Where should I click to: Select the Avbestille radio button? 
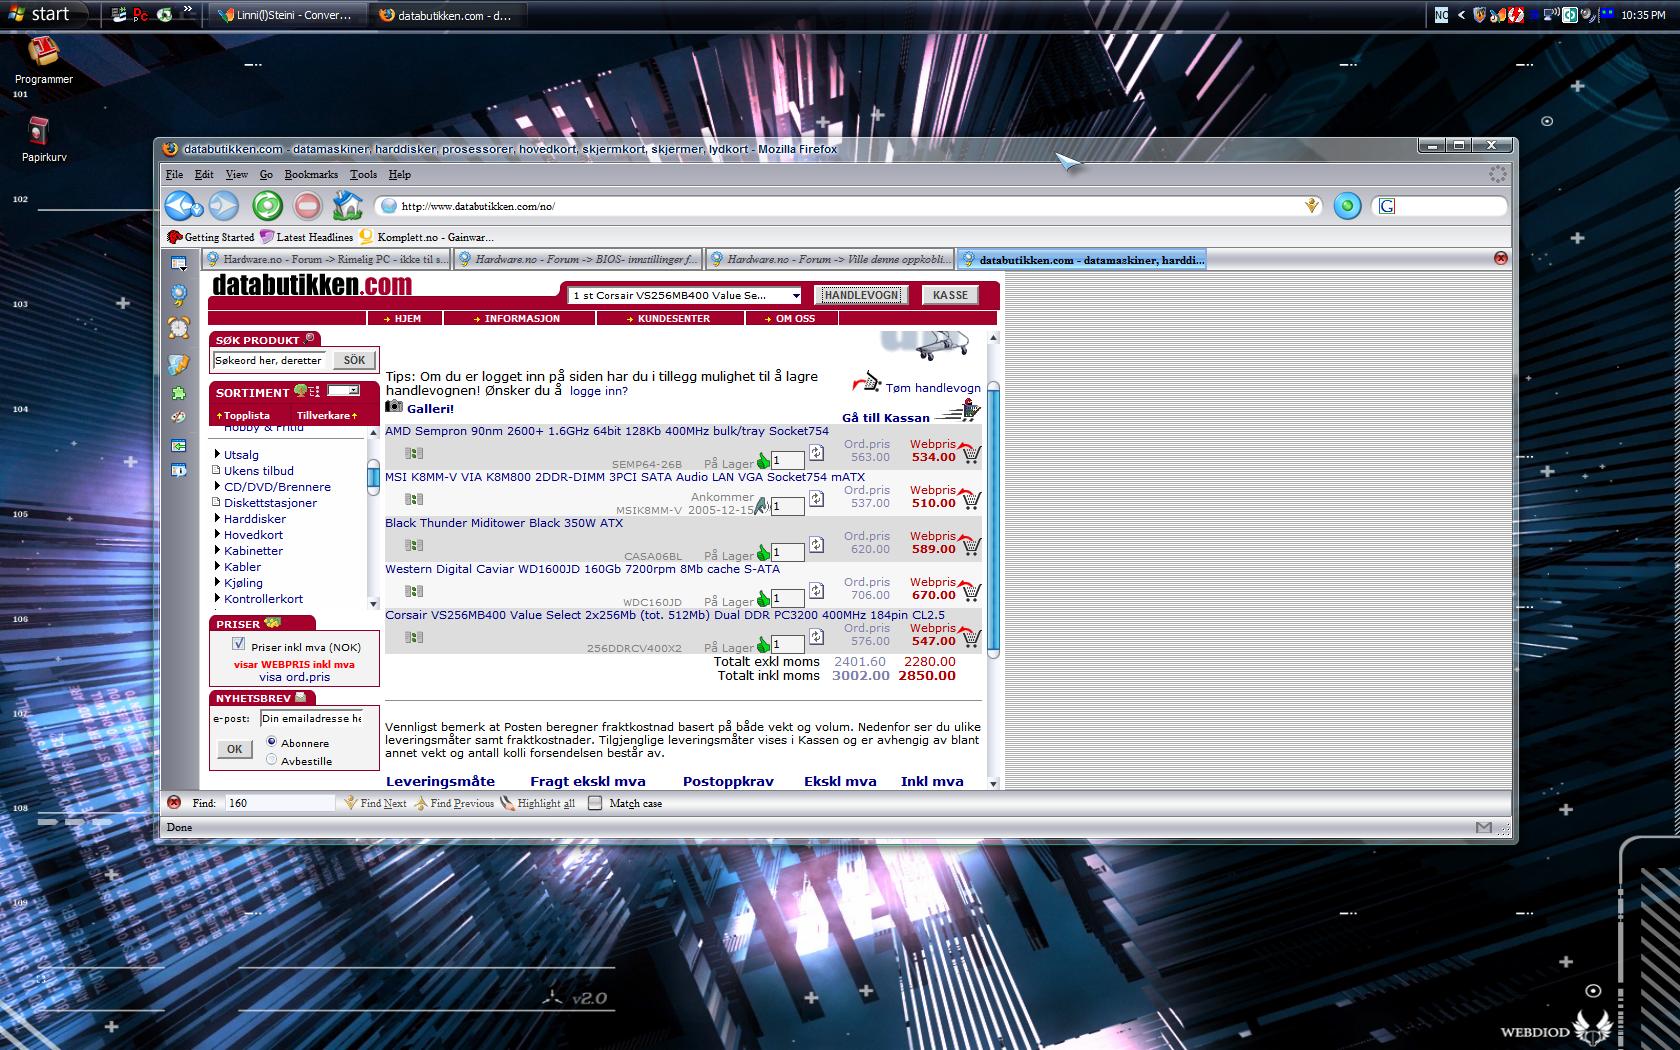pyautogui.click(x=271, y=760)
